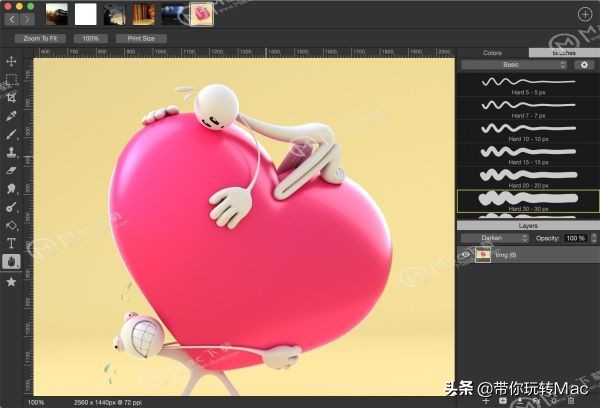
Task: Add a new layer group
Action: (503, 401)
